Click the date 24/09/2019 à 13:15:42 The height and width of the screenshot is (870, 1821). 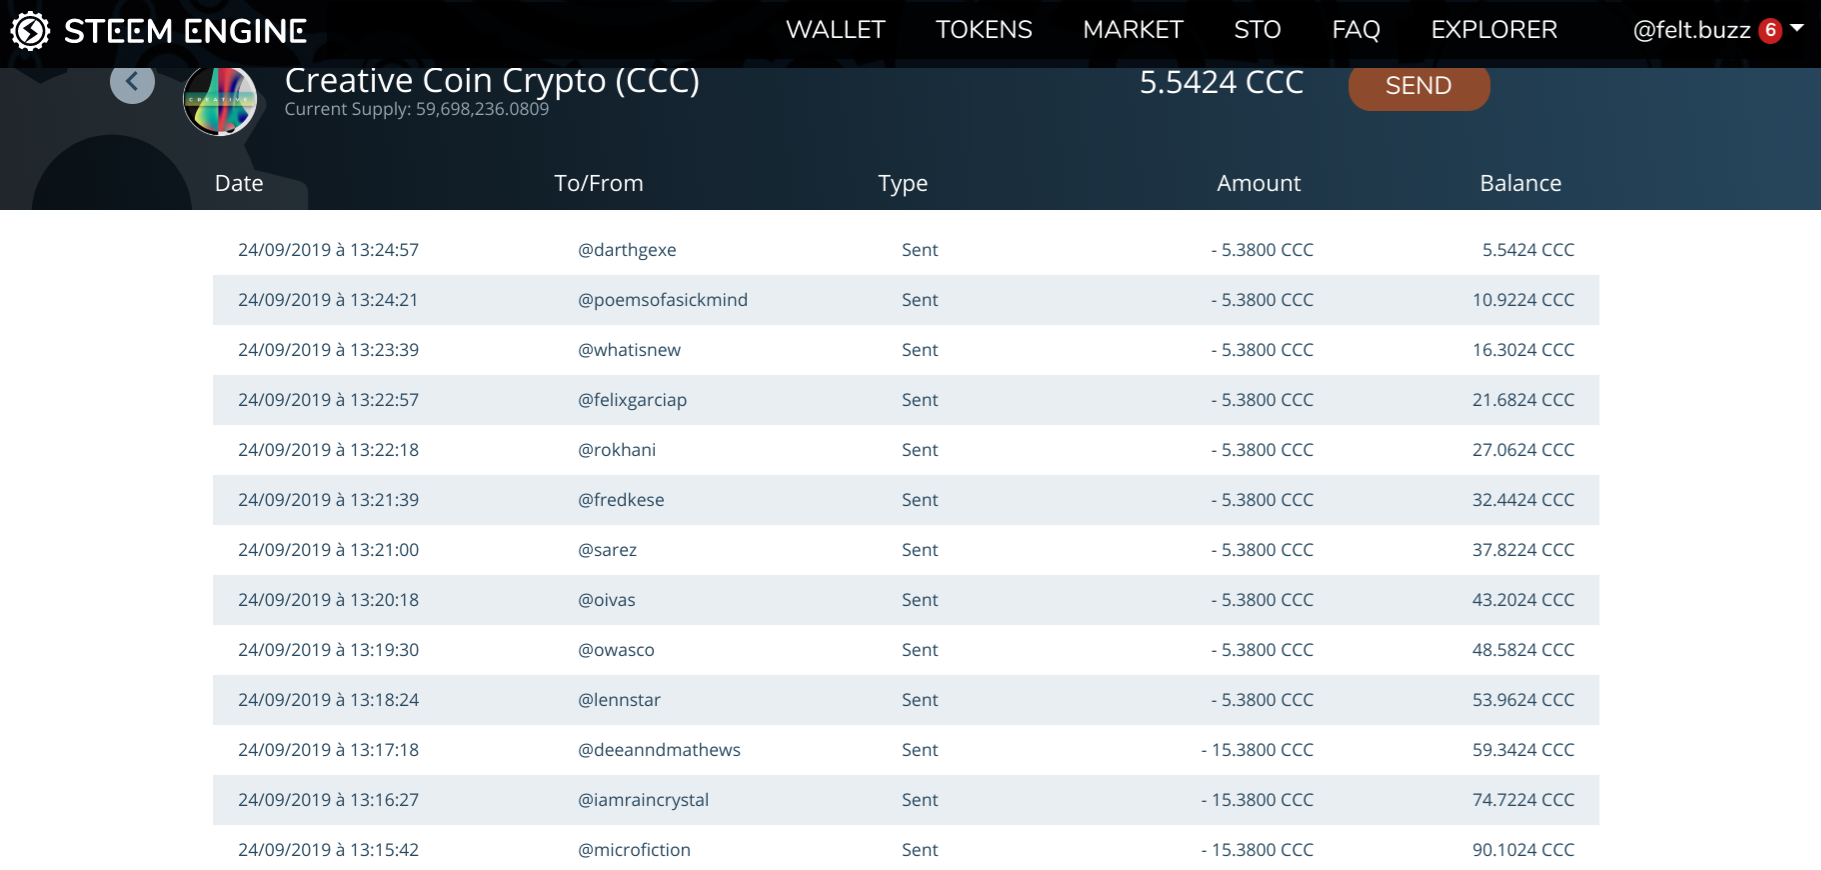(x=328, y=850)
